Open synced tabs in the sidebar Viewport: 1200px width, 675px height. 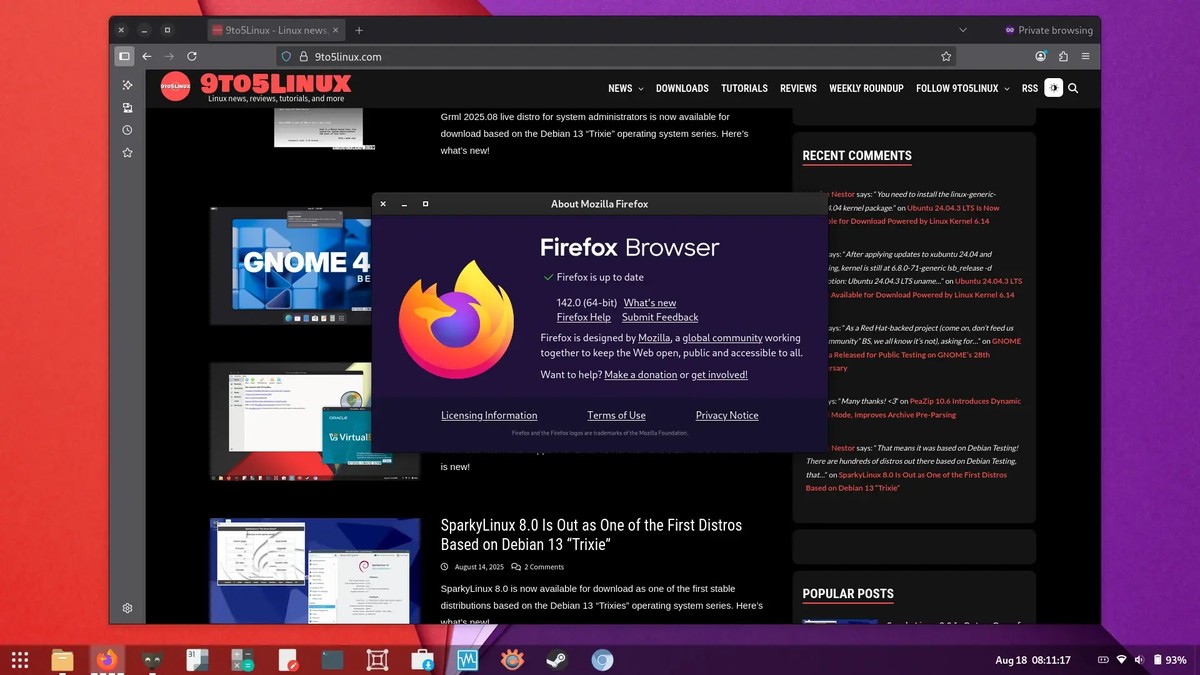tap(127, 107)
